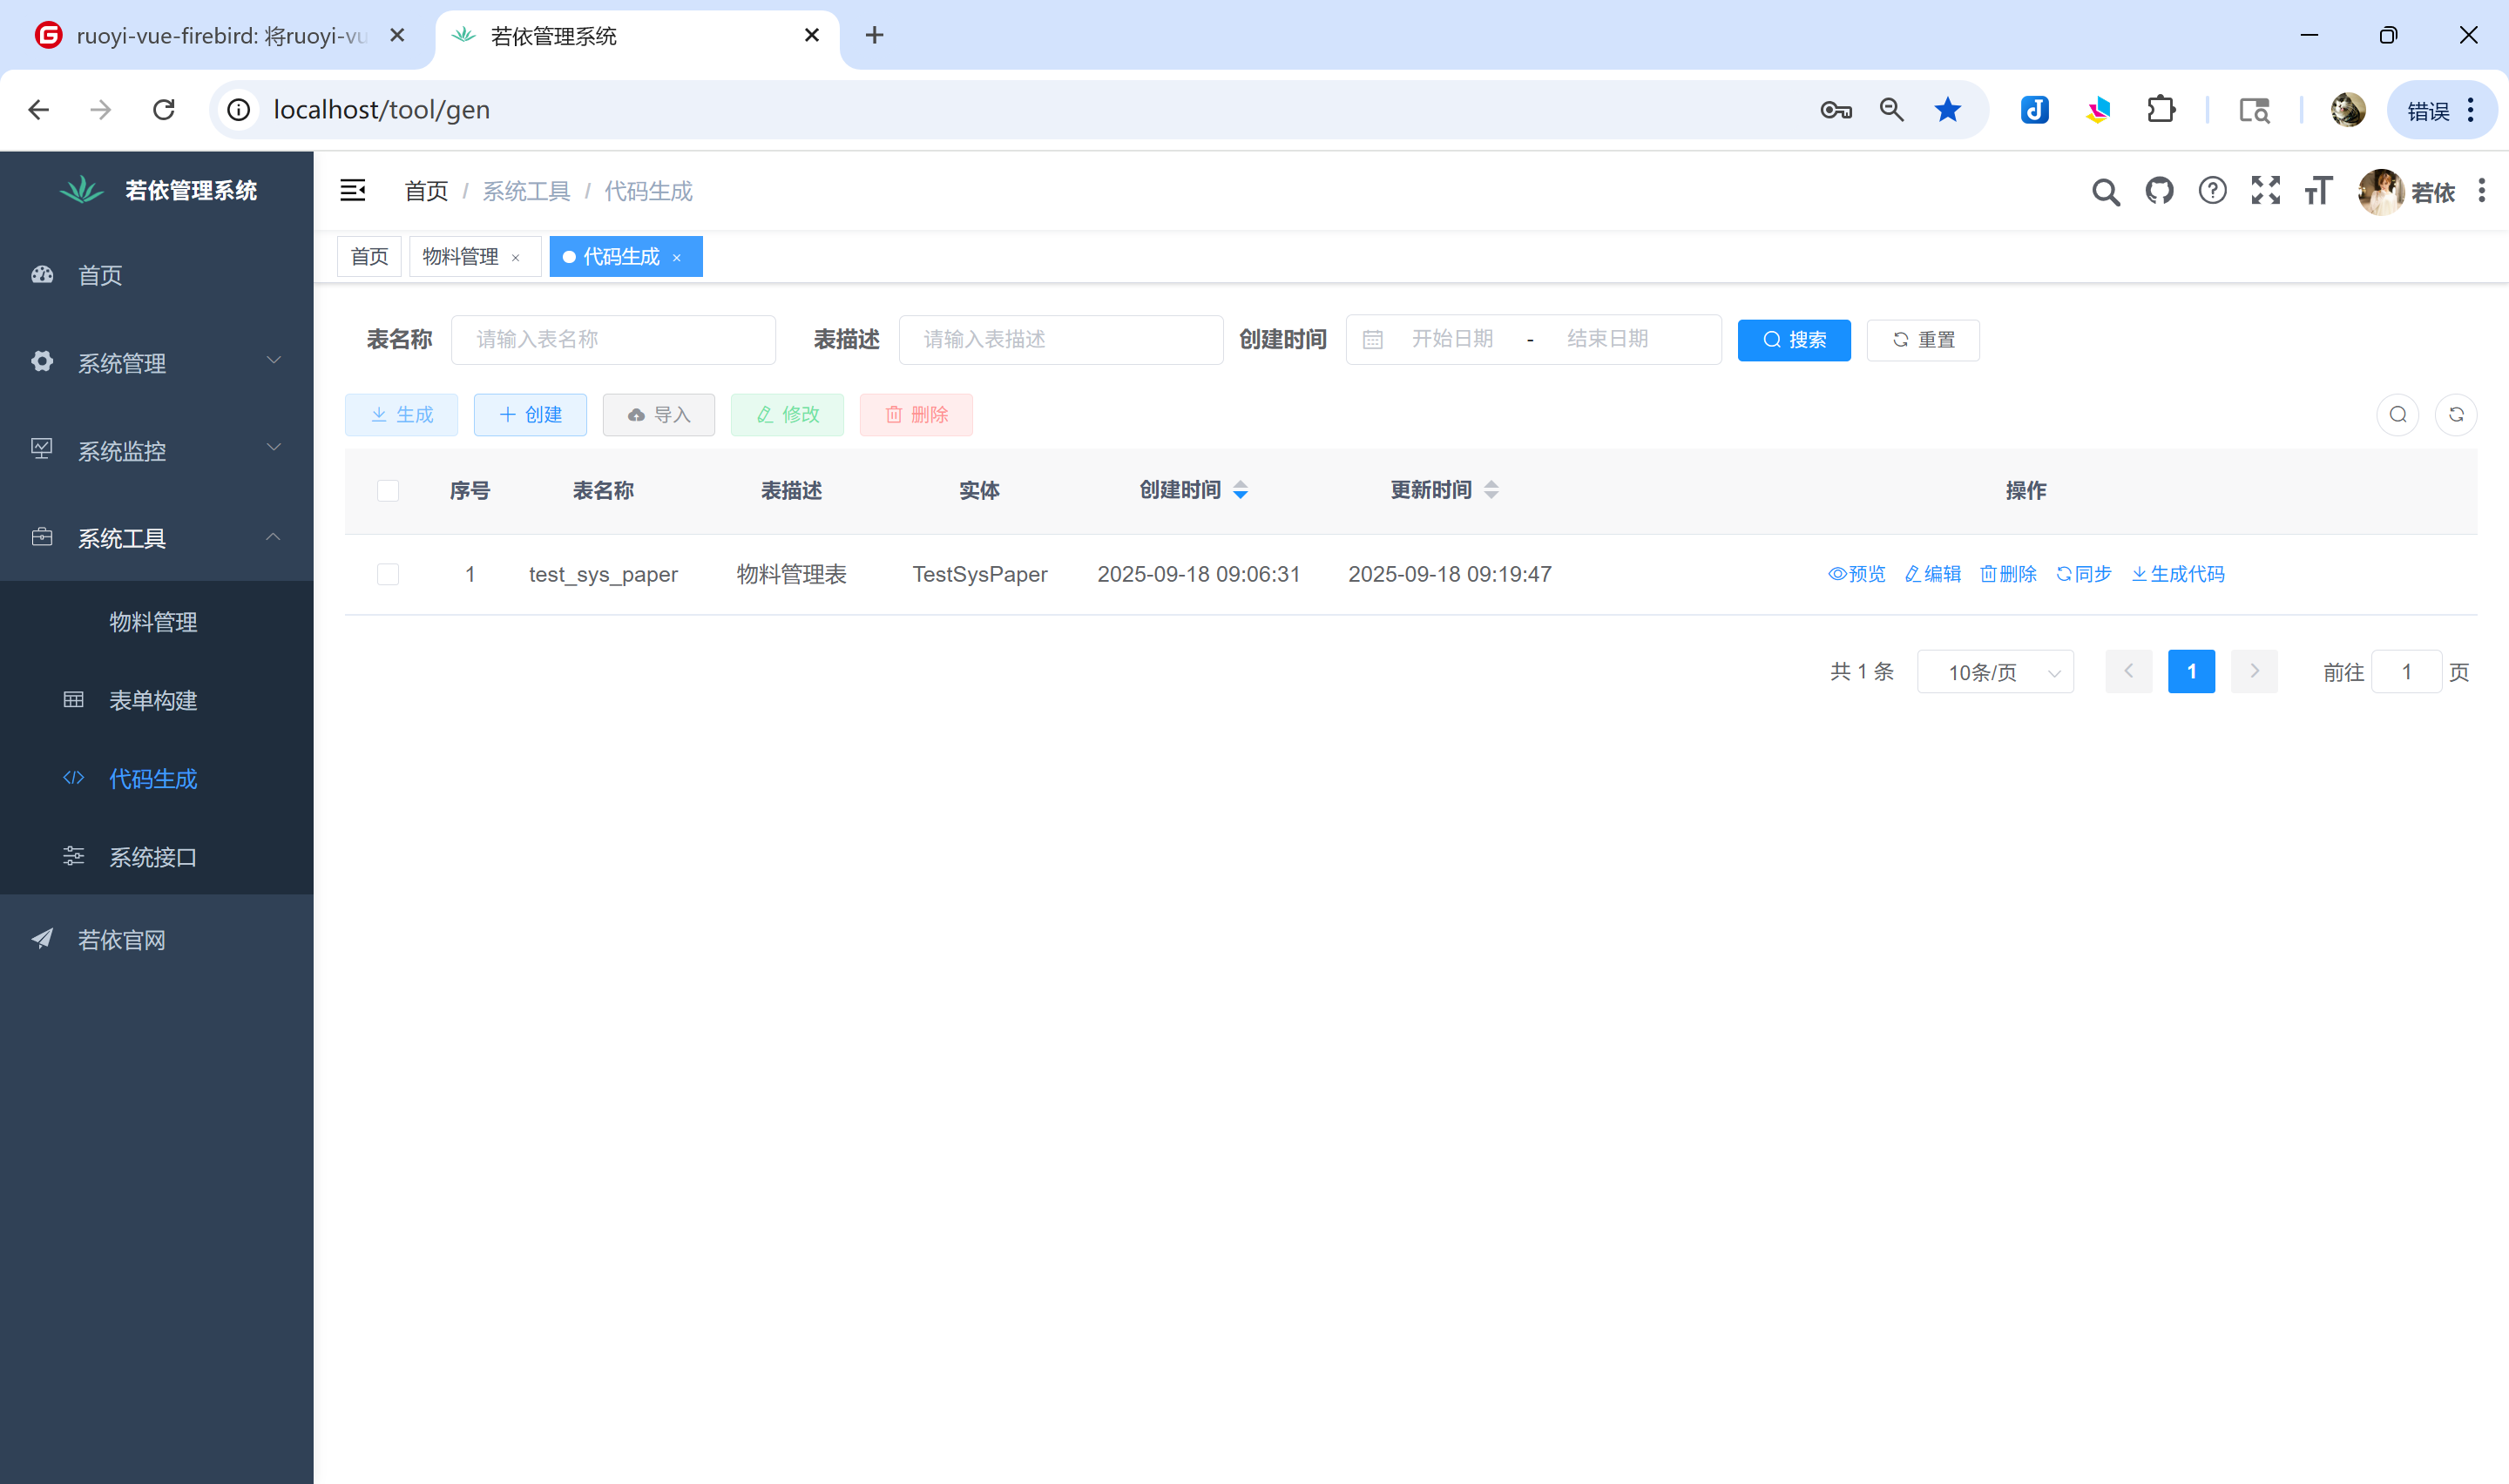Open 表单构建 in the sidebar
Viewport: 2509px width, 1484px height.
pyautogui.click(x=153, y=700)
